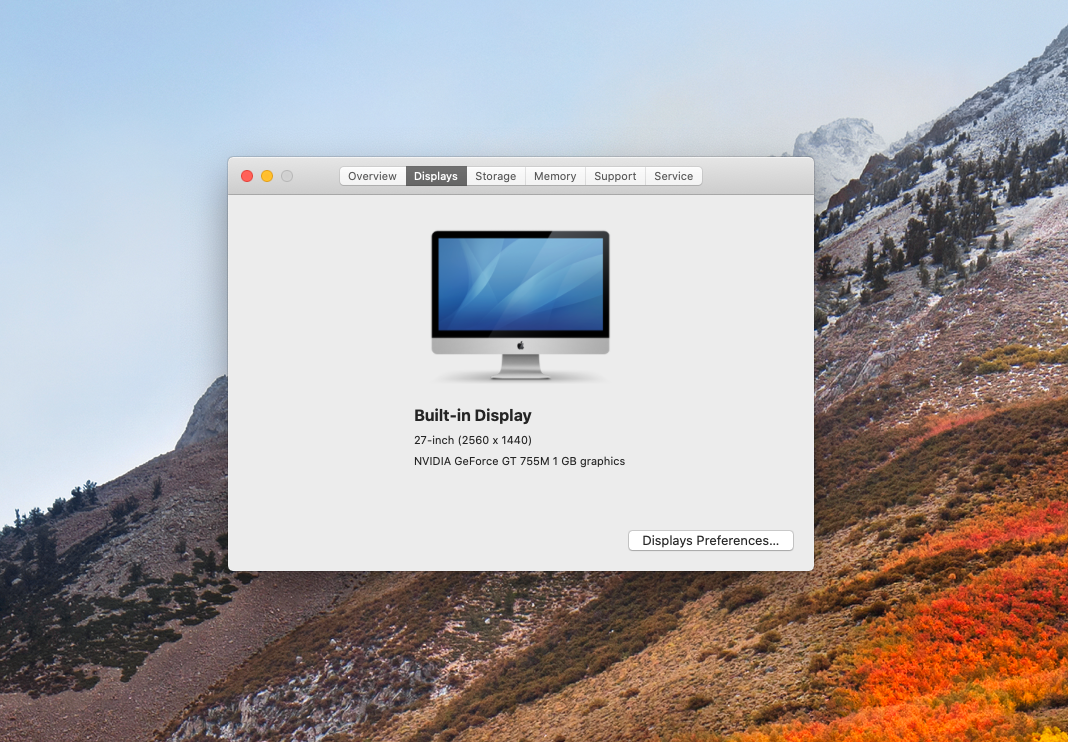Click the Built-in Display heading

(x=472, y=415)
